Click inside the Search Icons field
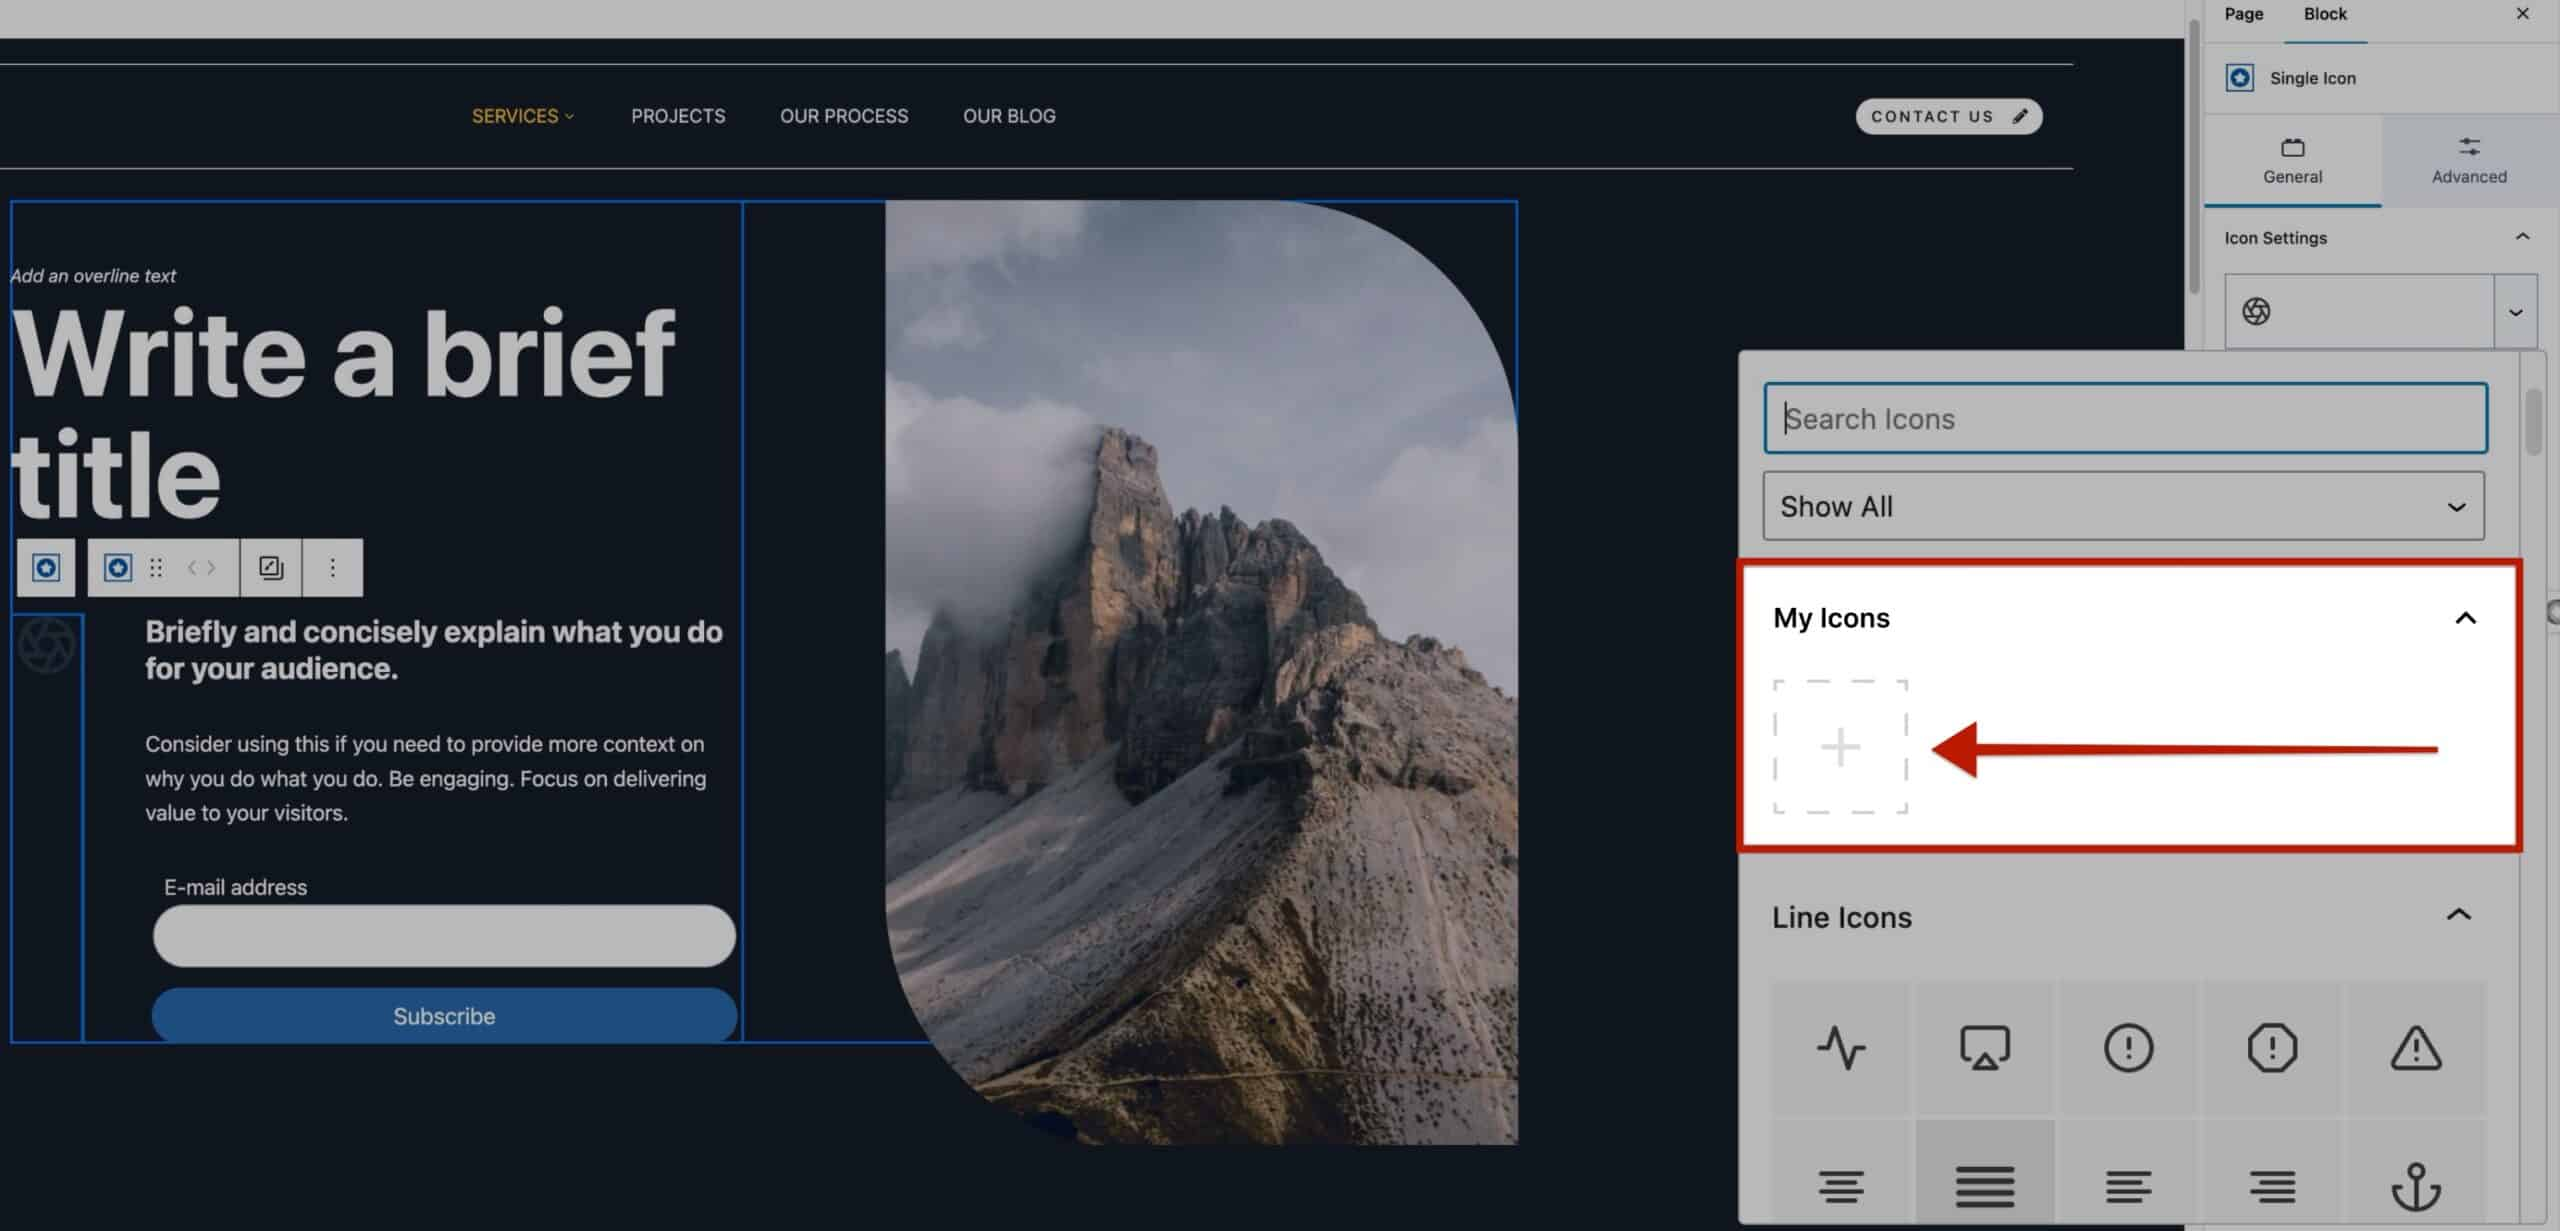The image size is (2560, 1231). pyautogui.click(x=2122, y=418)
